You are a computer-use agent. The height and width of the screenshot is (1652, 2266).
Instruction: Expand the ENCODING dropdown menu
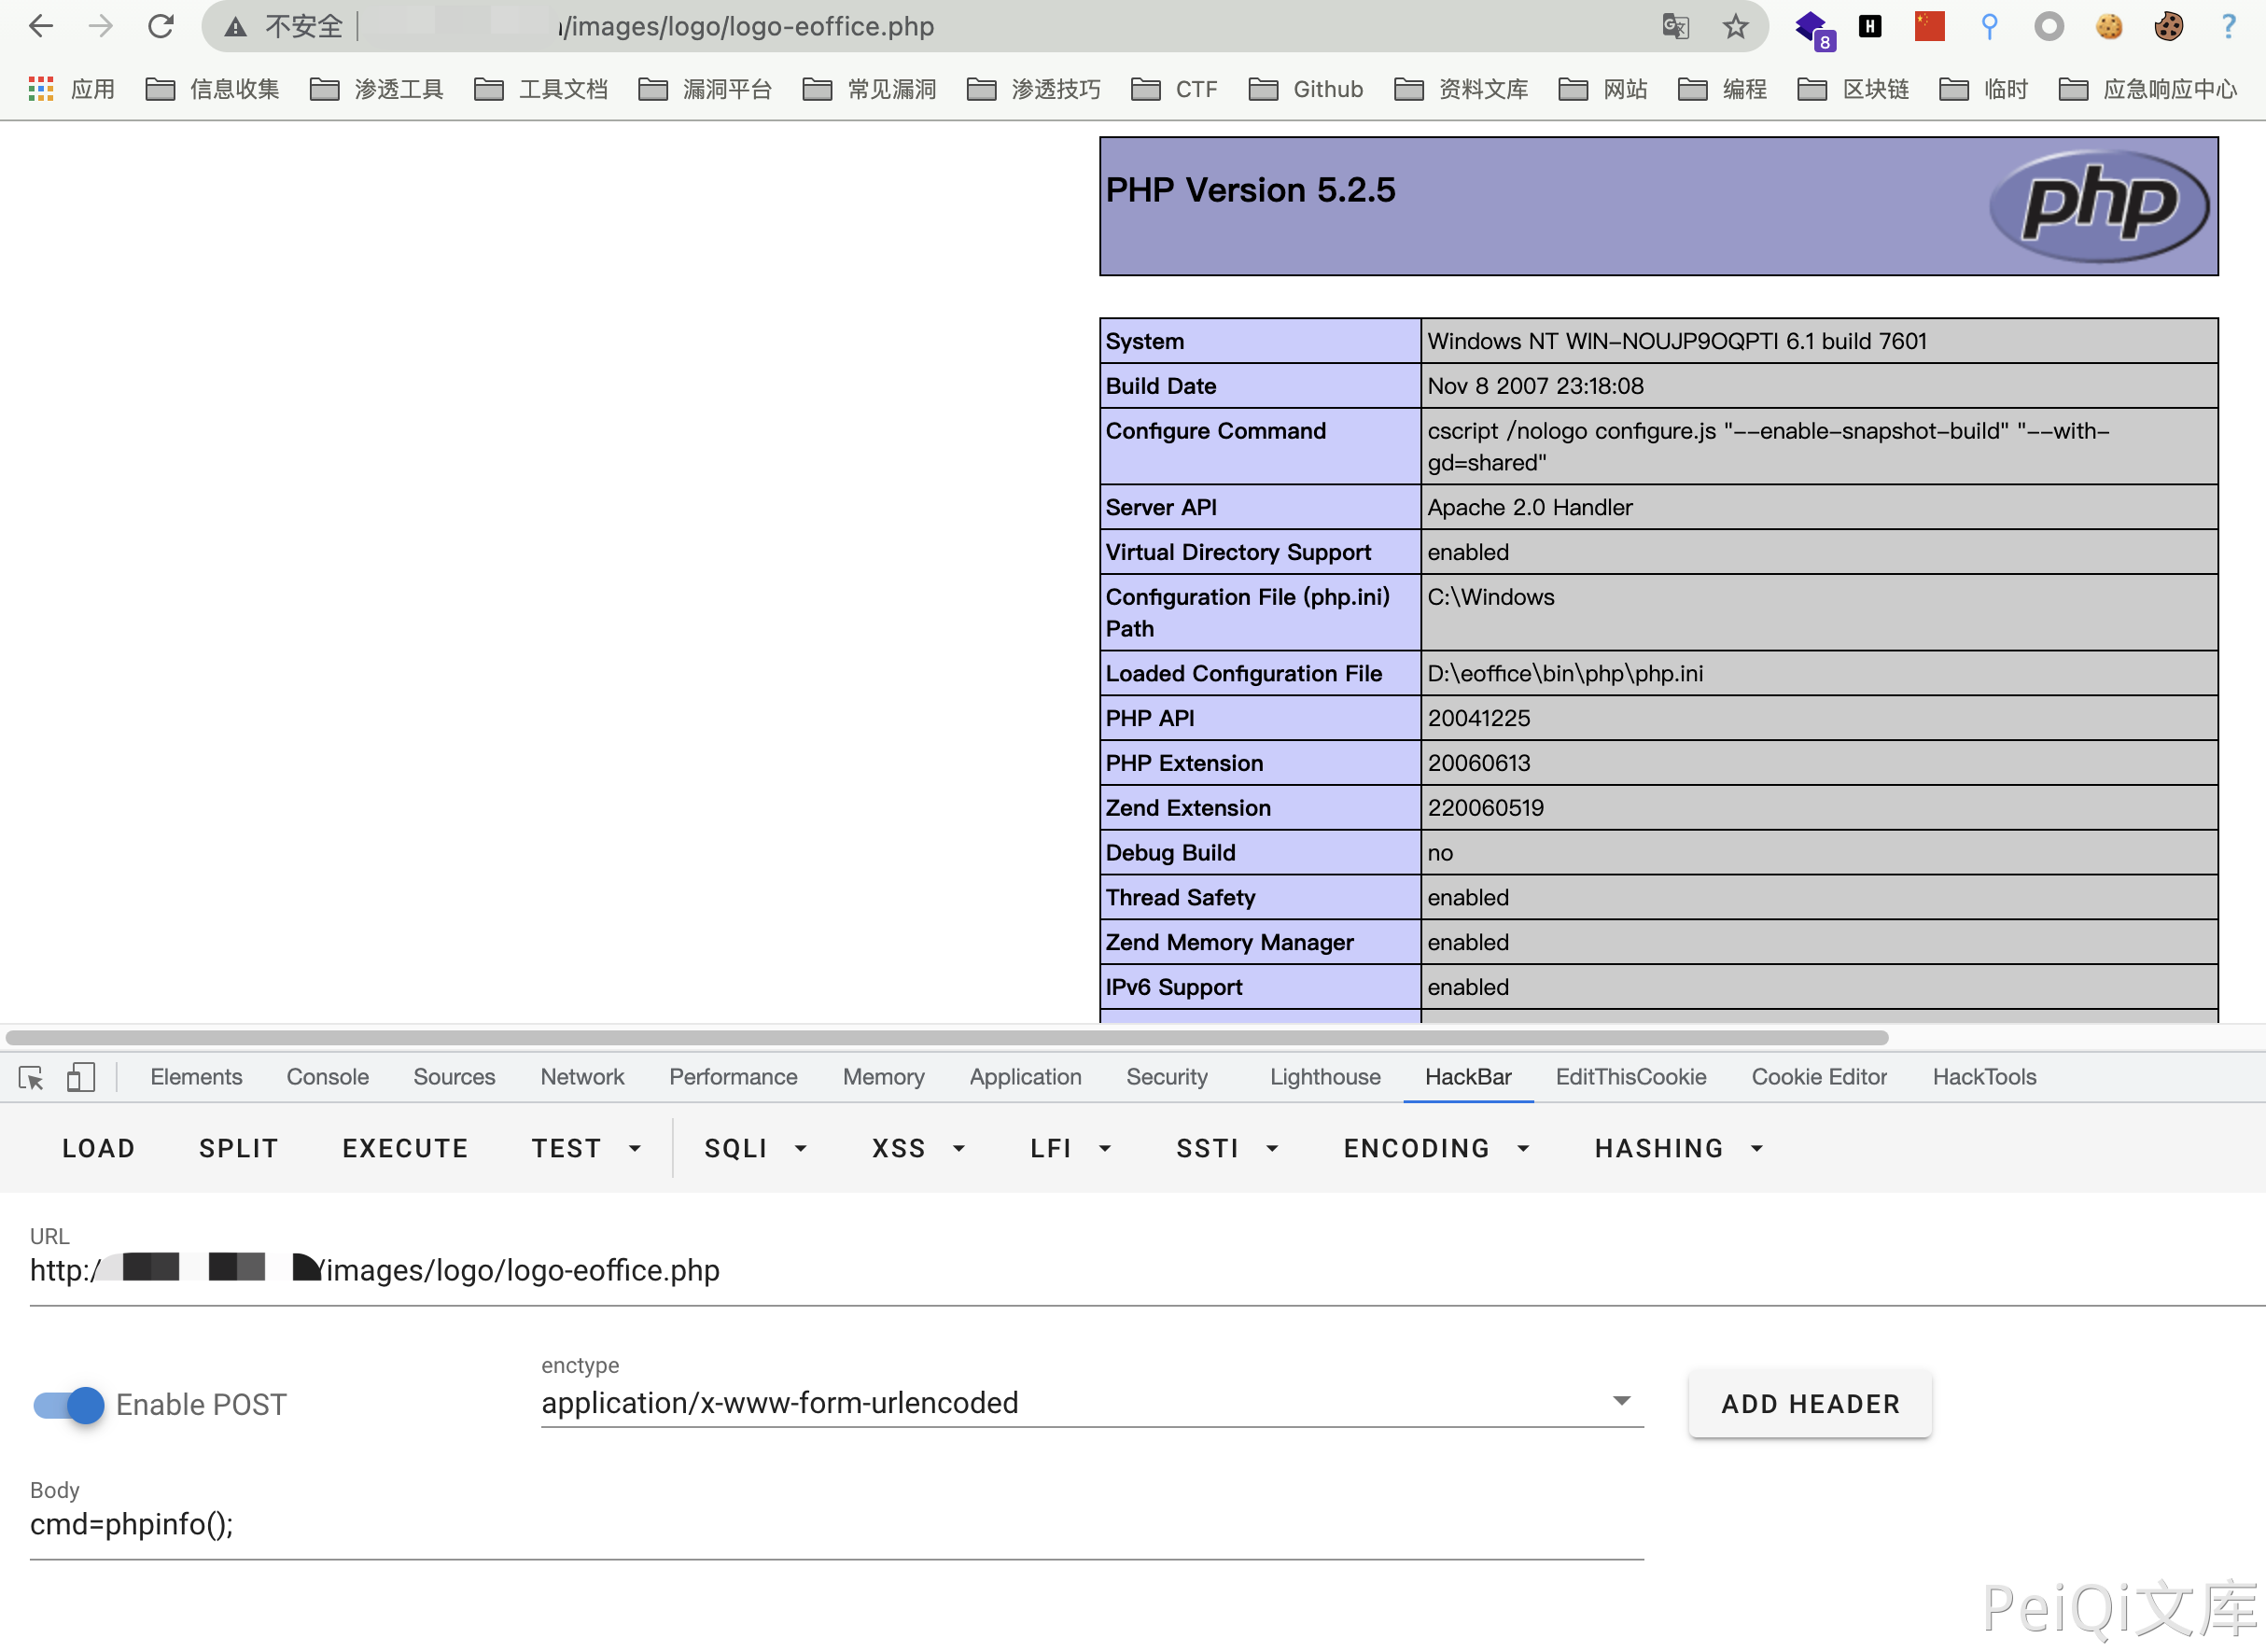tap(1436, 1148)
